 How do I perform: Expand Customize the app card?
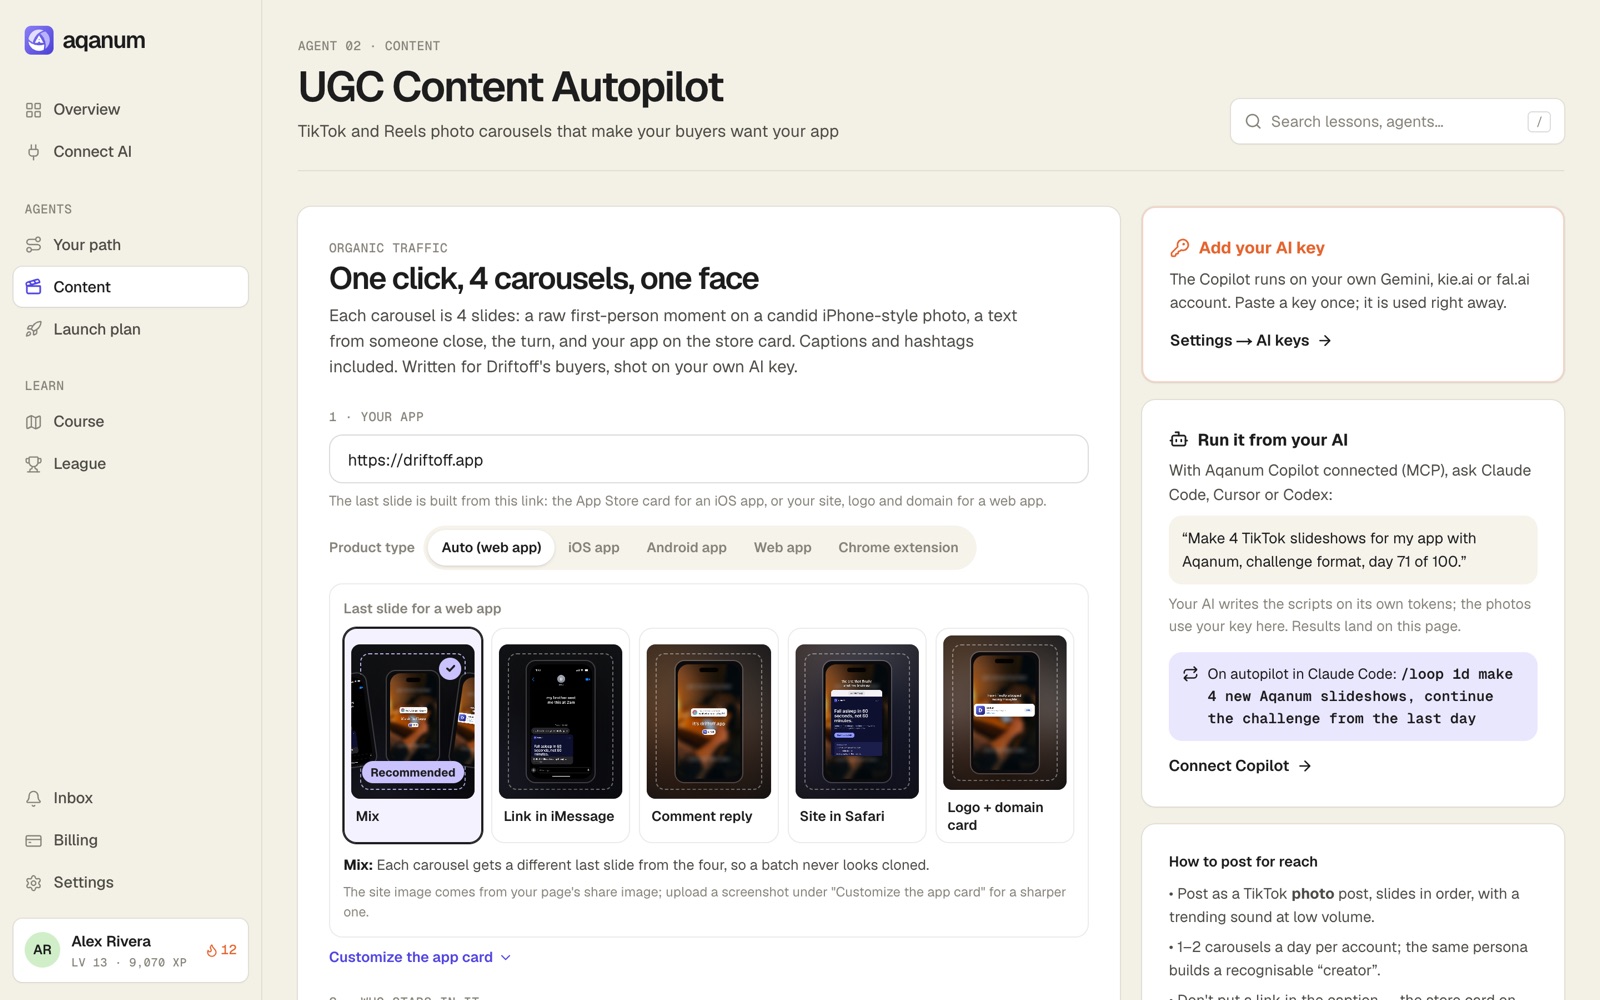(420, 957)
